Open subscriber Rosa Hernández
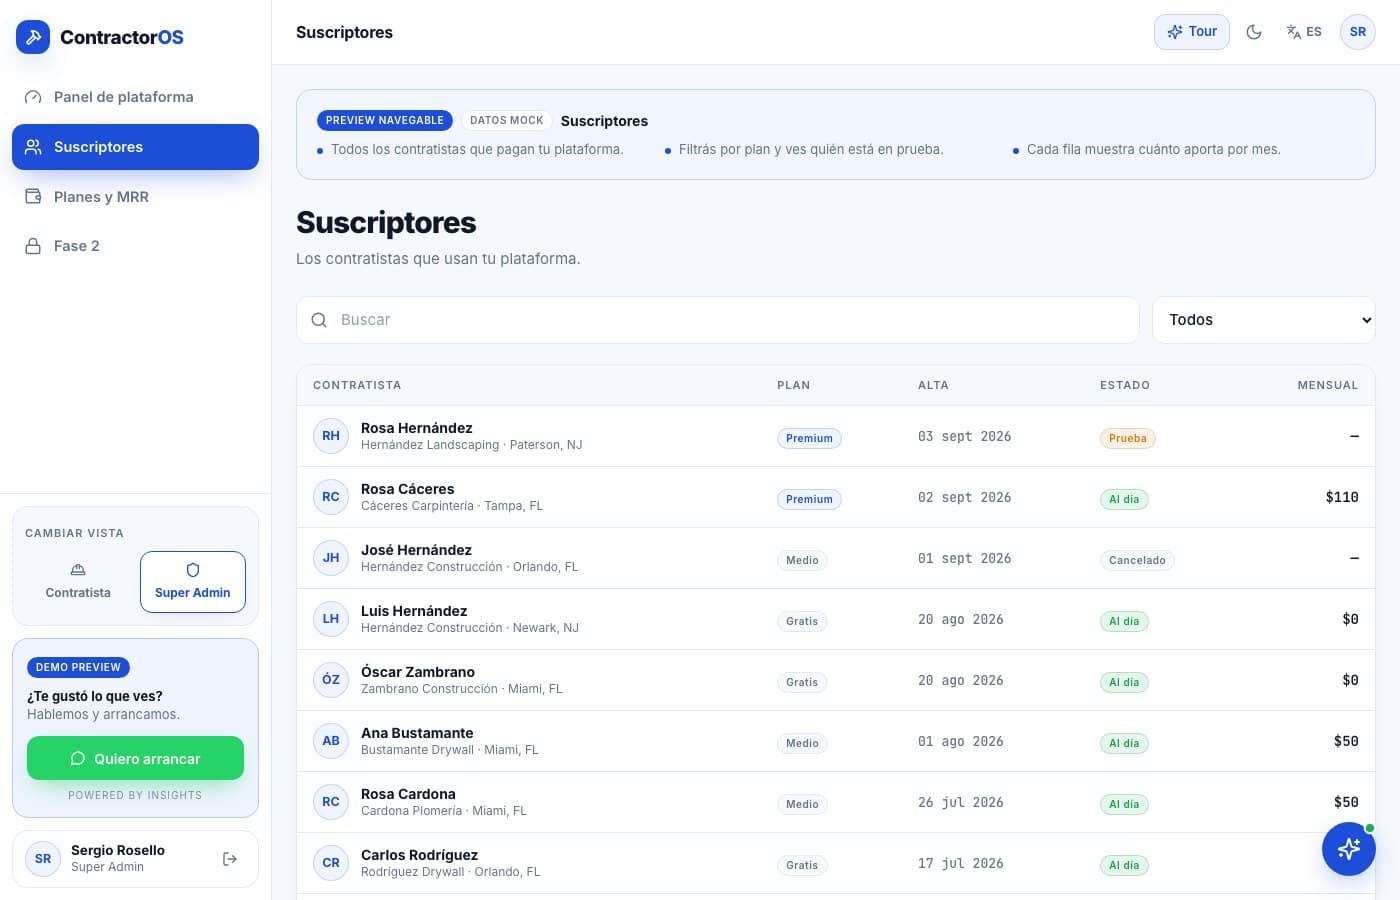This screenshot has width=1400, height=900. tap(836, 436)
